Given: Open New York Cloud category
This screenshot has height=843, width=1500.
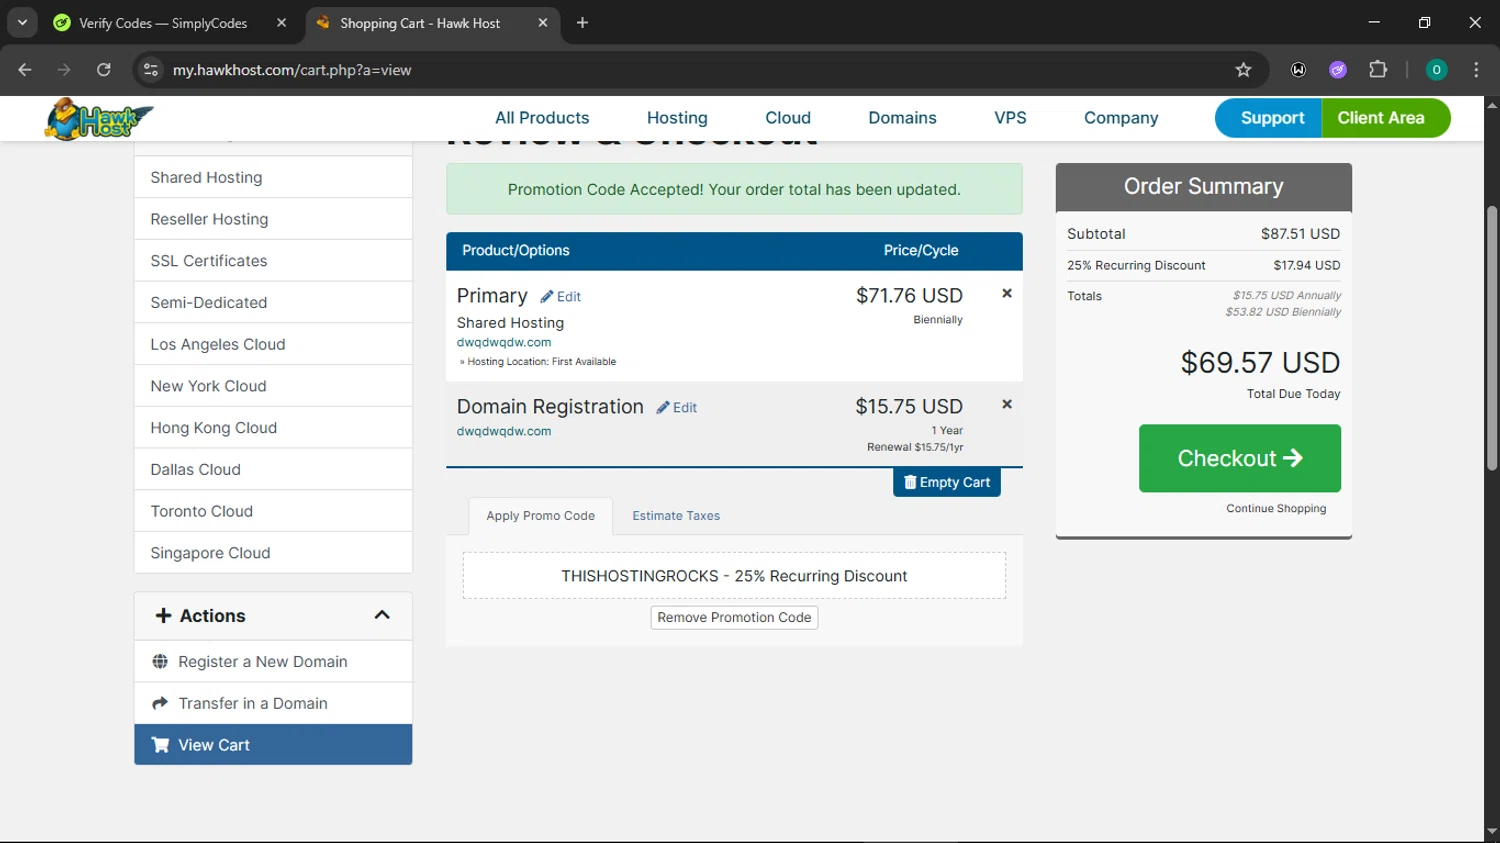Looking at the screenshot, I should (273, 386).
